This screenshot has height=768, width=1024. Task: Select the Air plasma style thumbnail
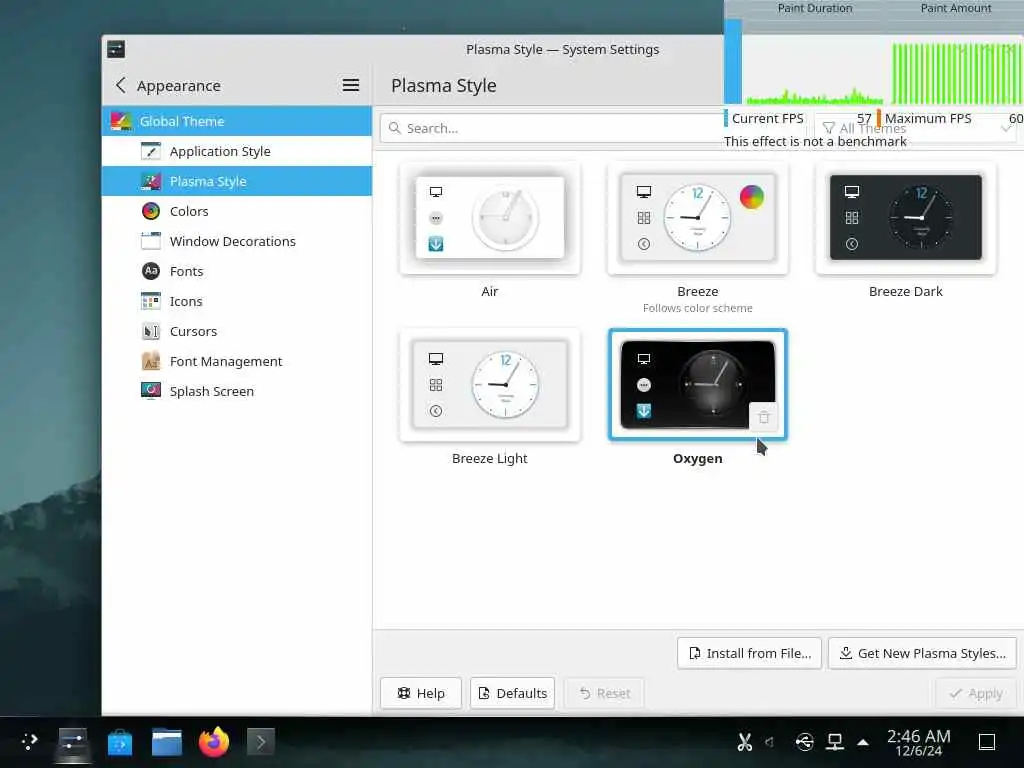(490, 218)
